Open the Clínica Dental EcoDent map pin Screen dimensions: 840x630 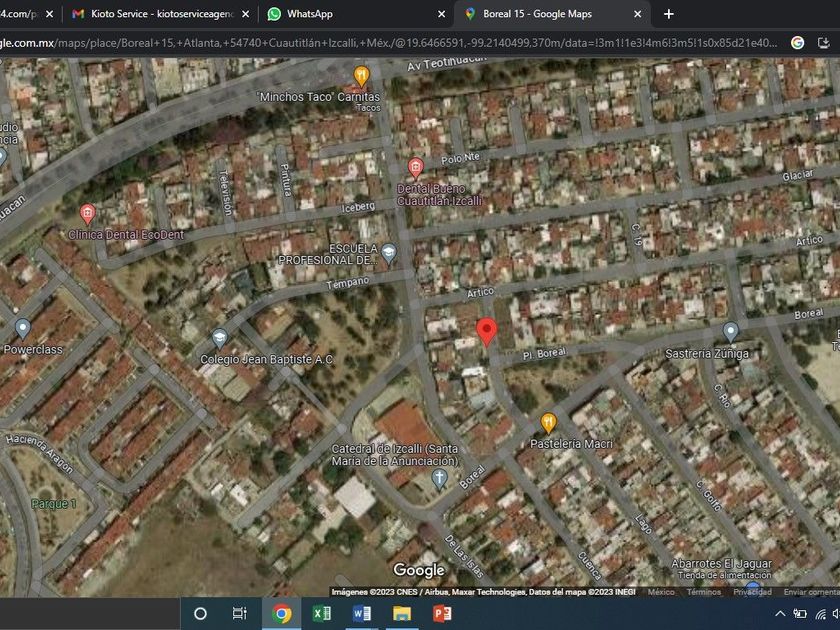[x=87, y=214]
